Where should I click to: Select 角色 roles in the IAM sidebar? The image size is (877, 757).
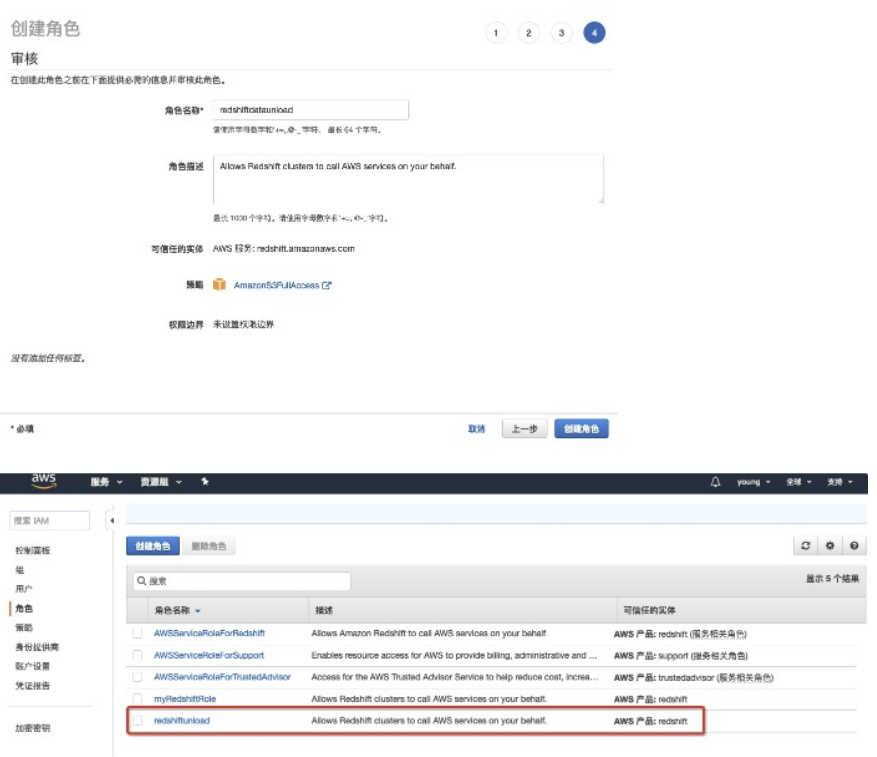pyautogui.click(x=23, y=609)
